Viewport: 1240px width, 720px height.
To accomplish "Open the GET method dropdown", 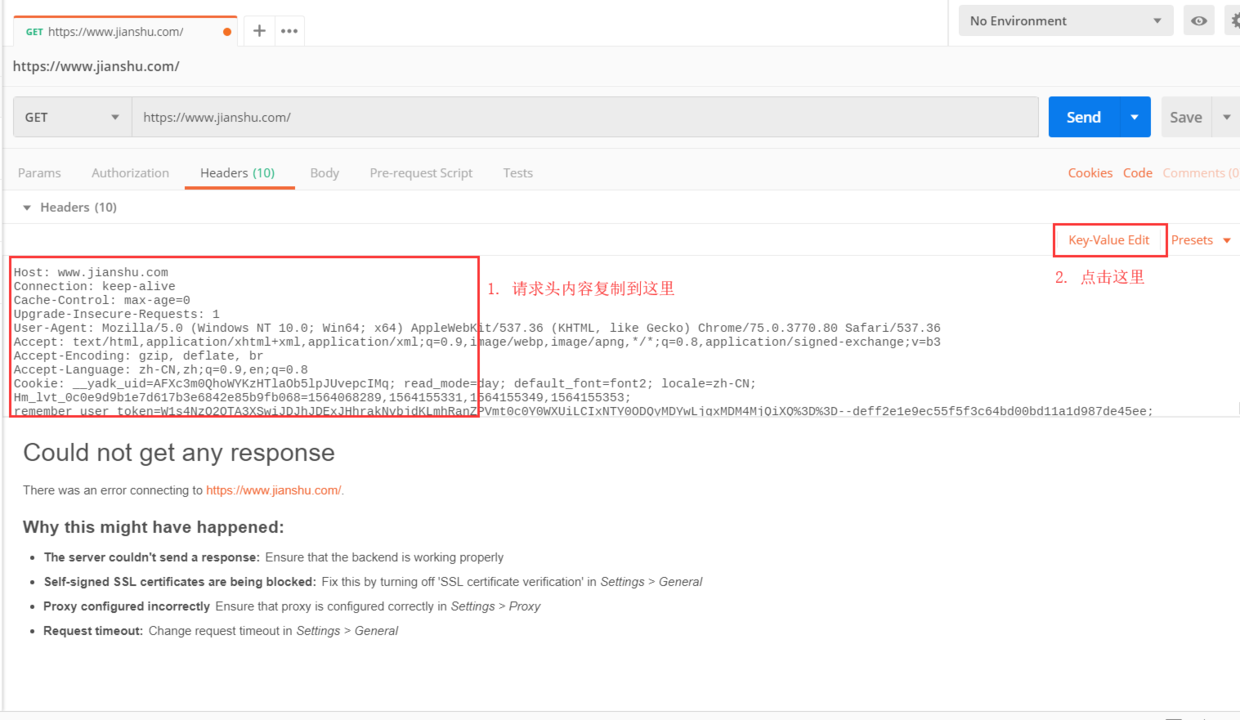I will [x=72, y=117].
